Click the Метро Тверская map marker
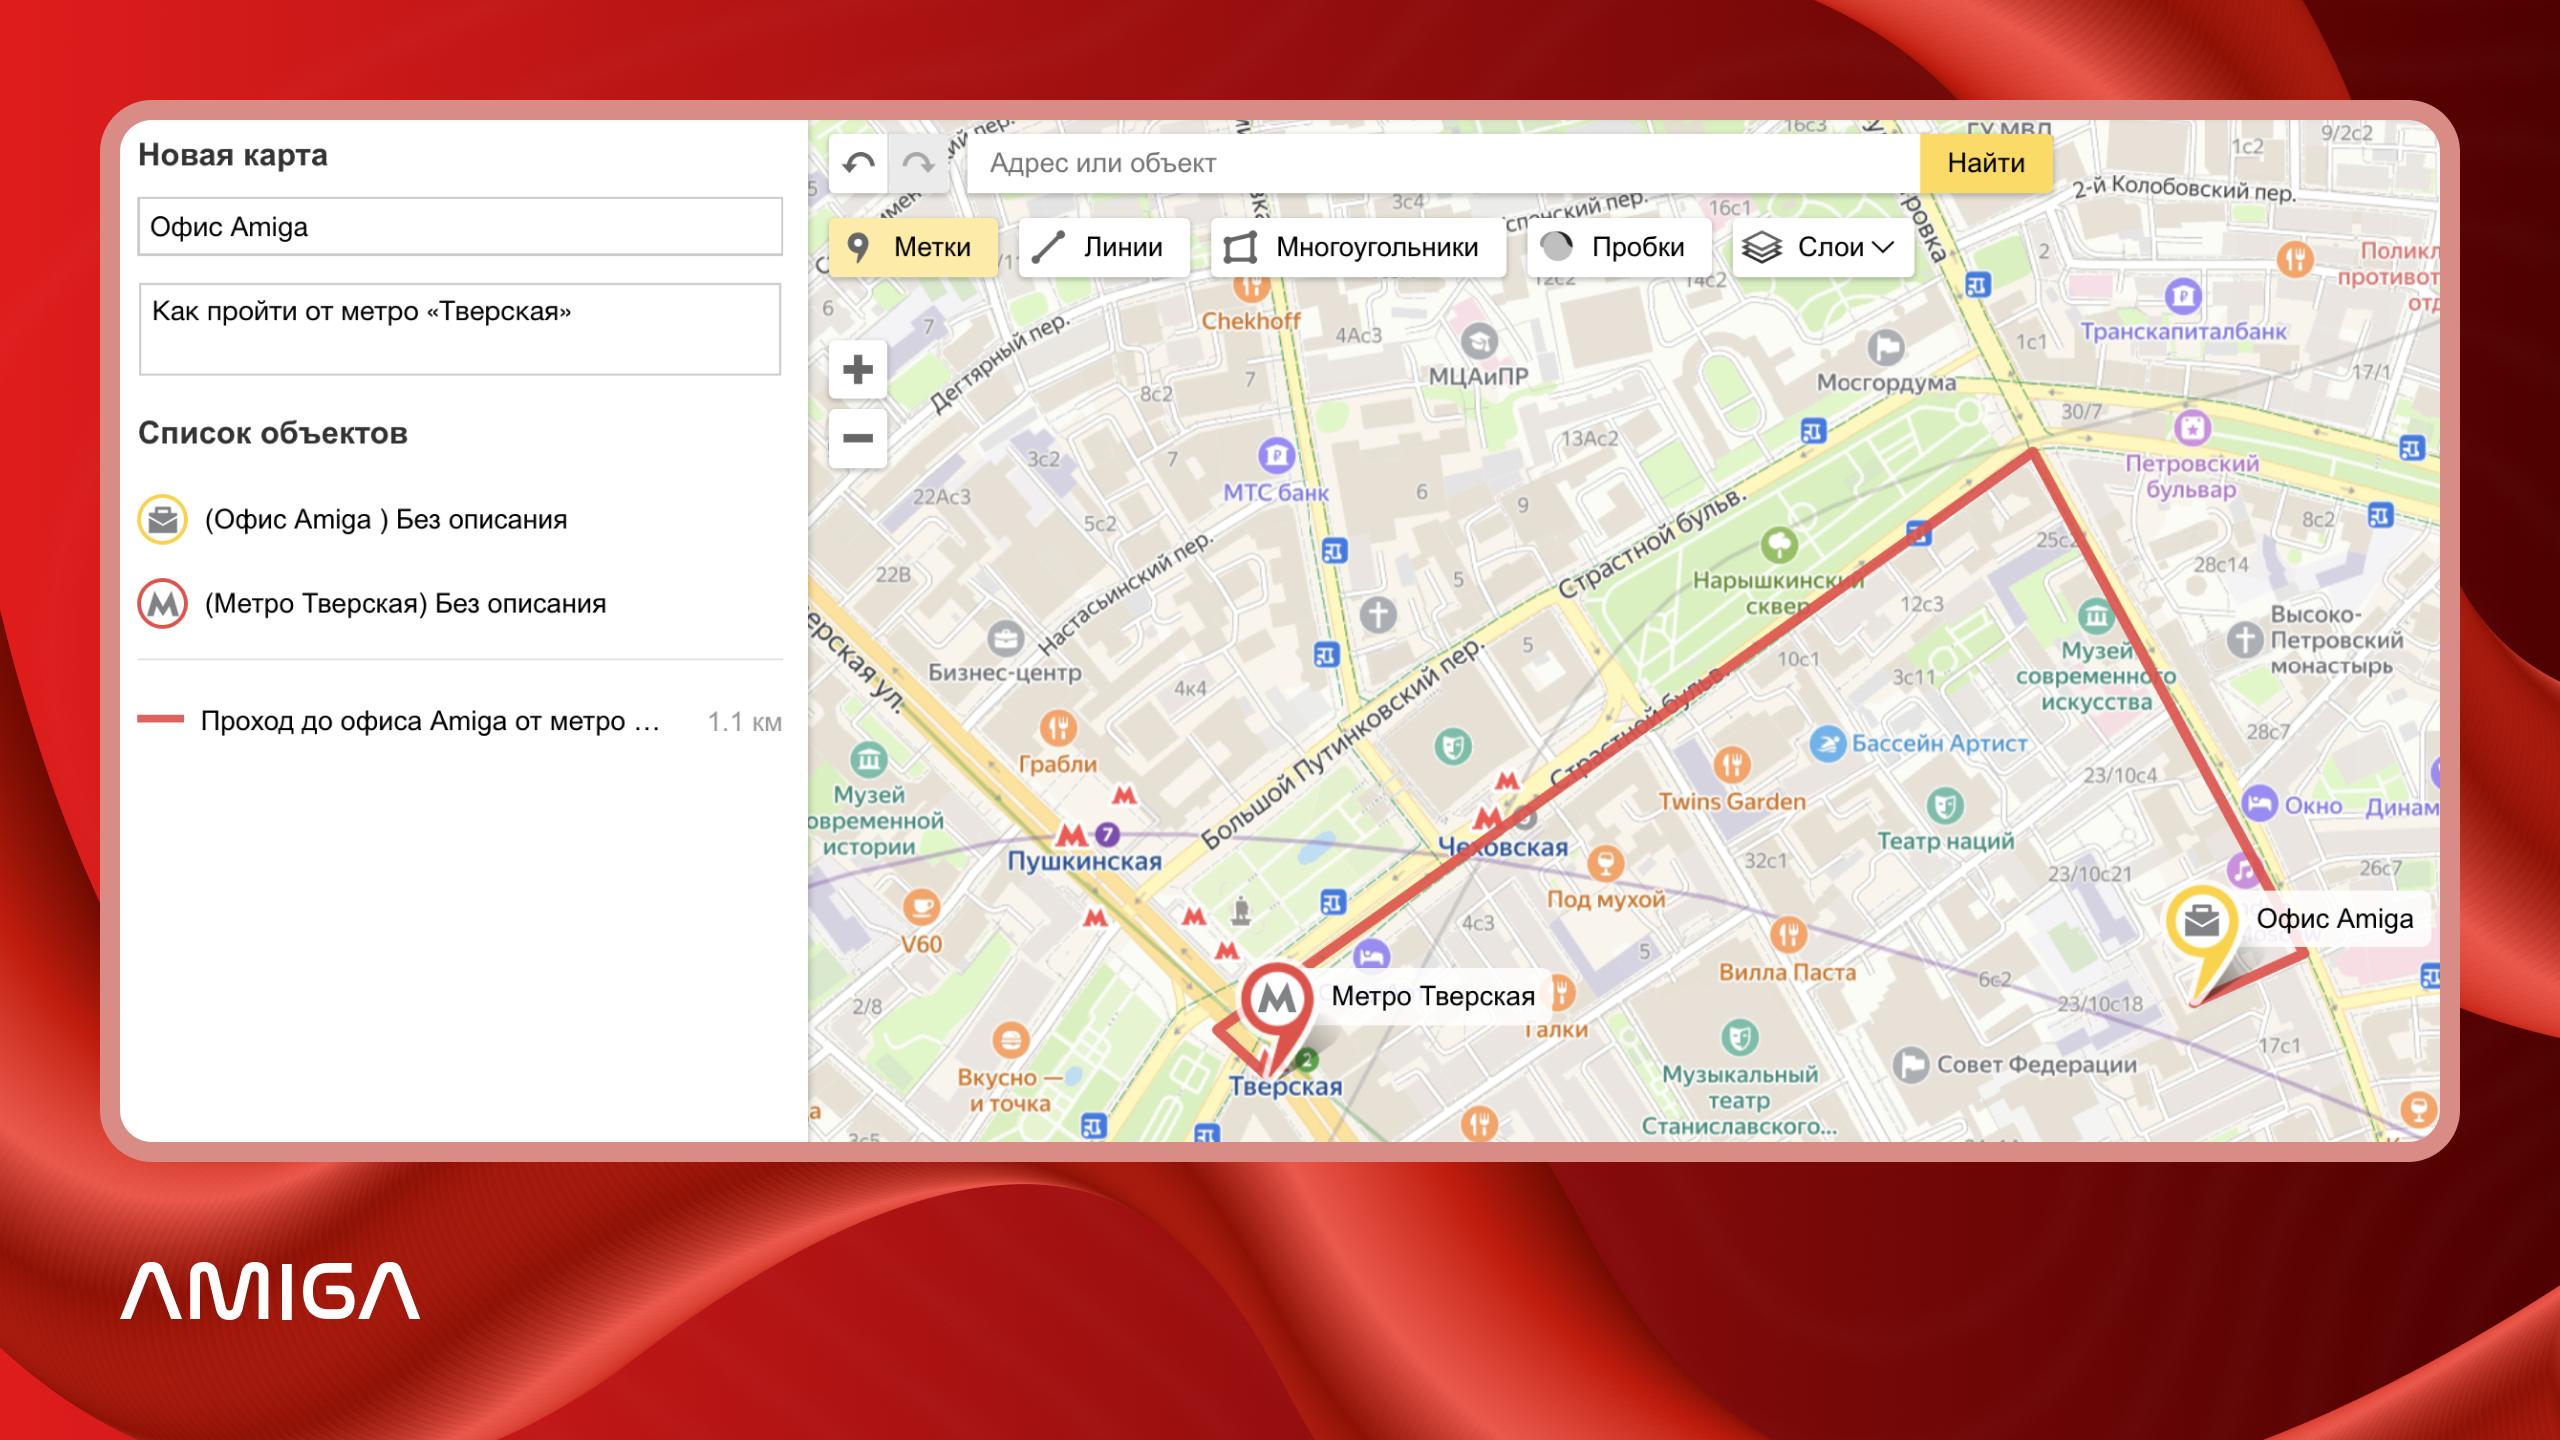Viewport: 2560px width, 1440px height. pos(1276,998)
